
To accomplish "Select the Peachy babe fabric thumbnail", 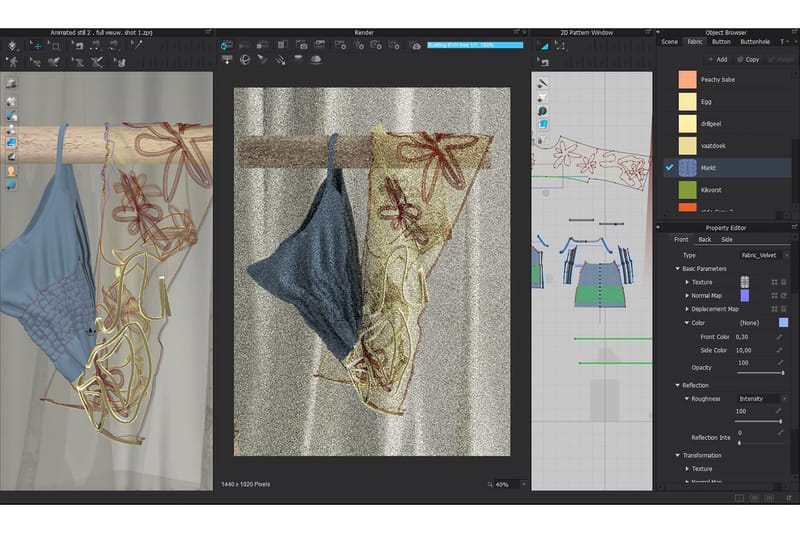I will (687, 79).
